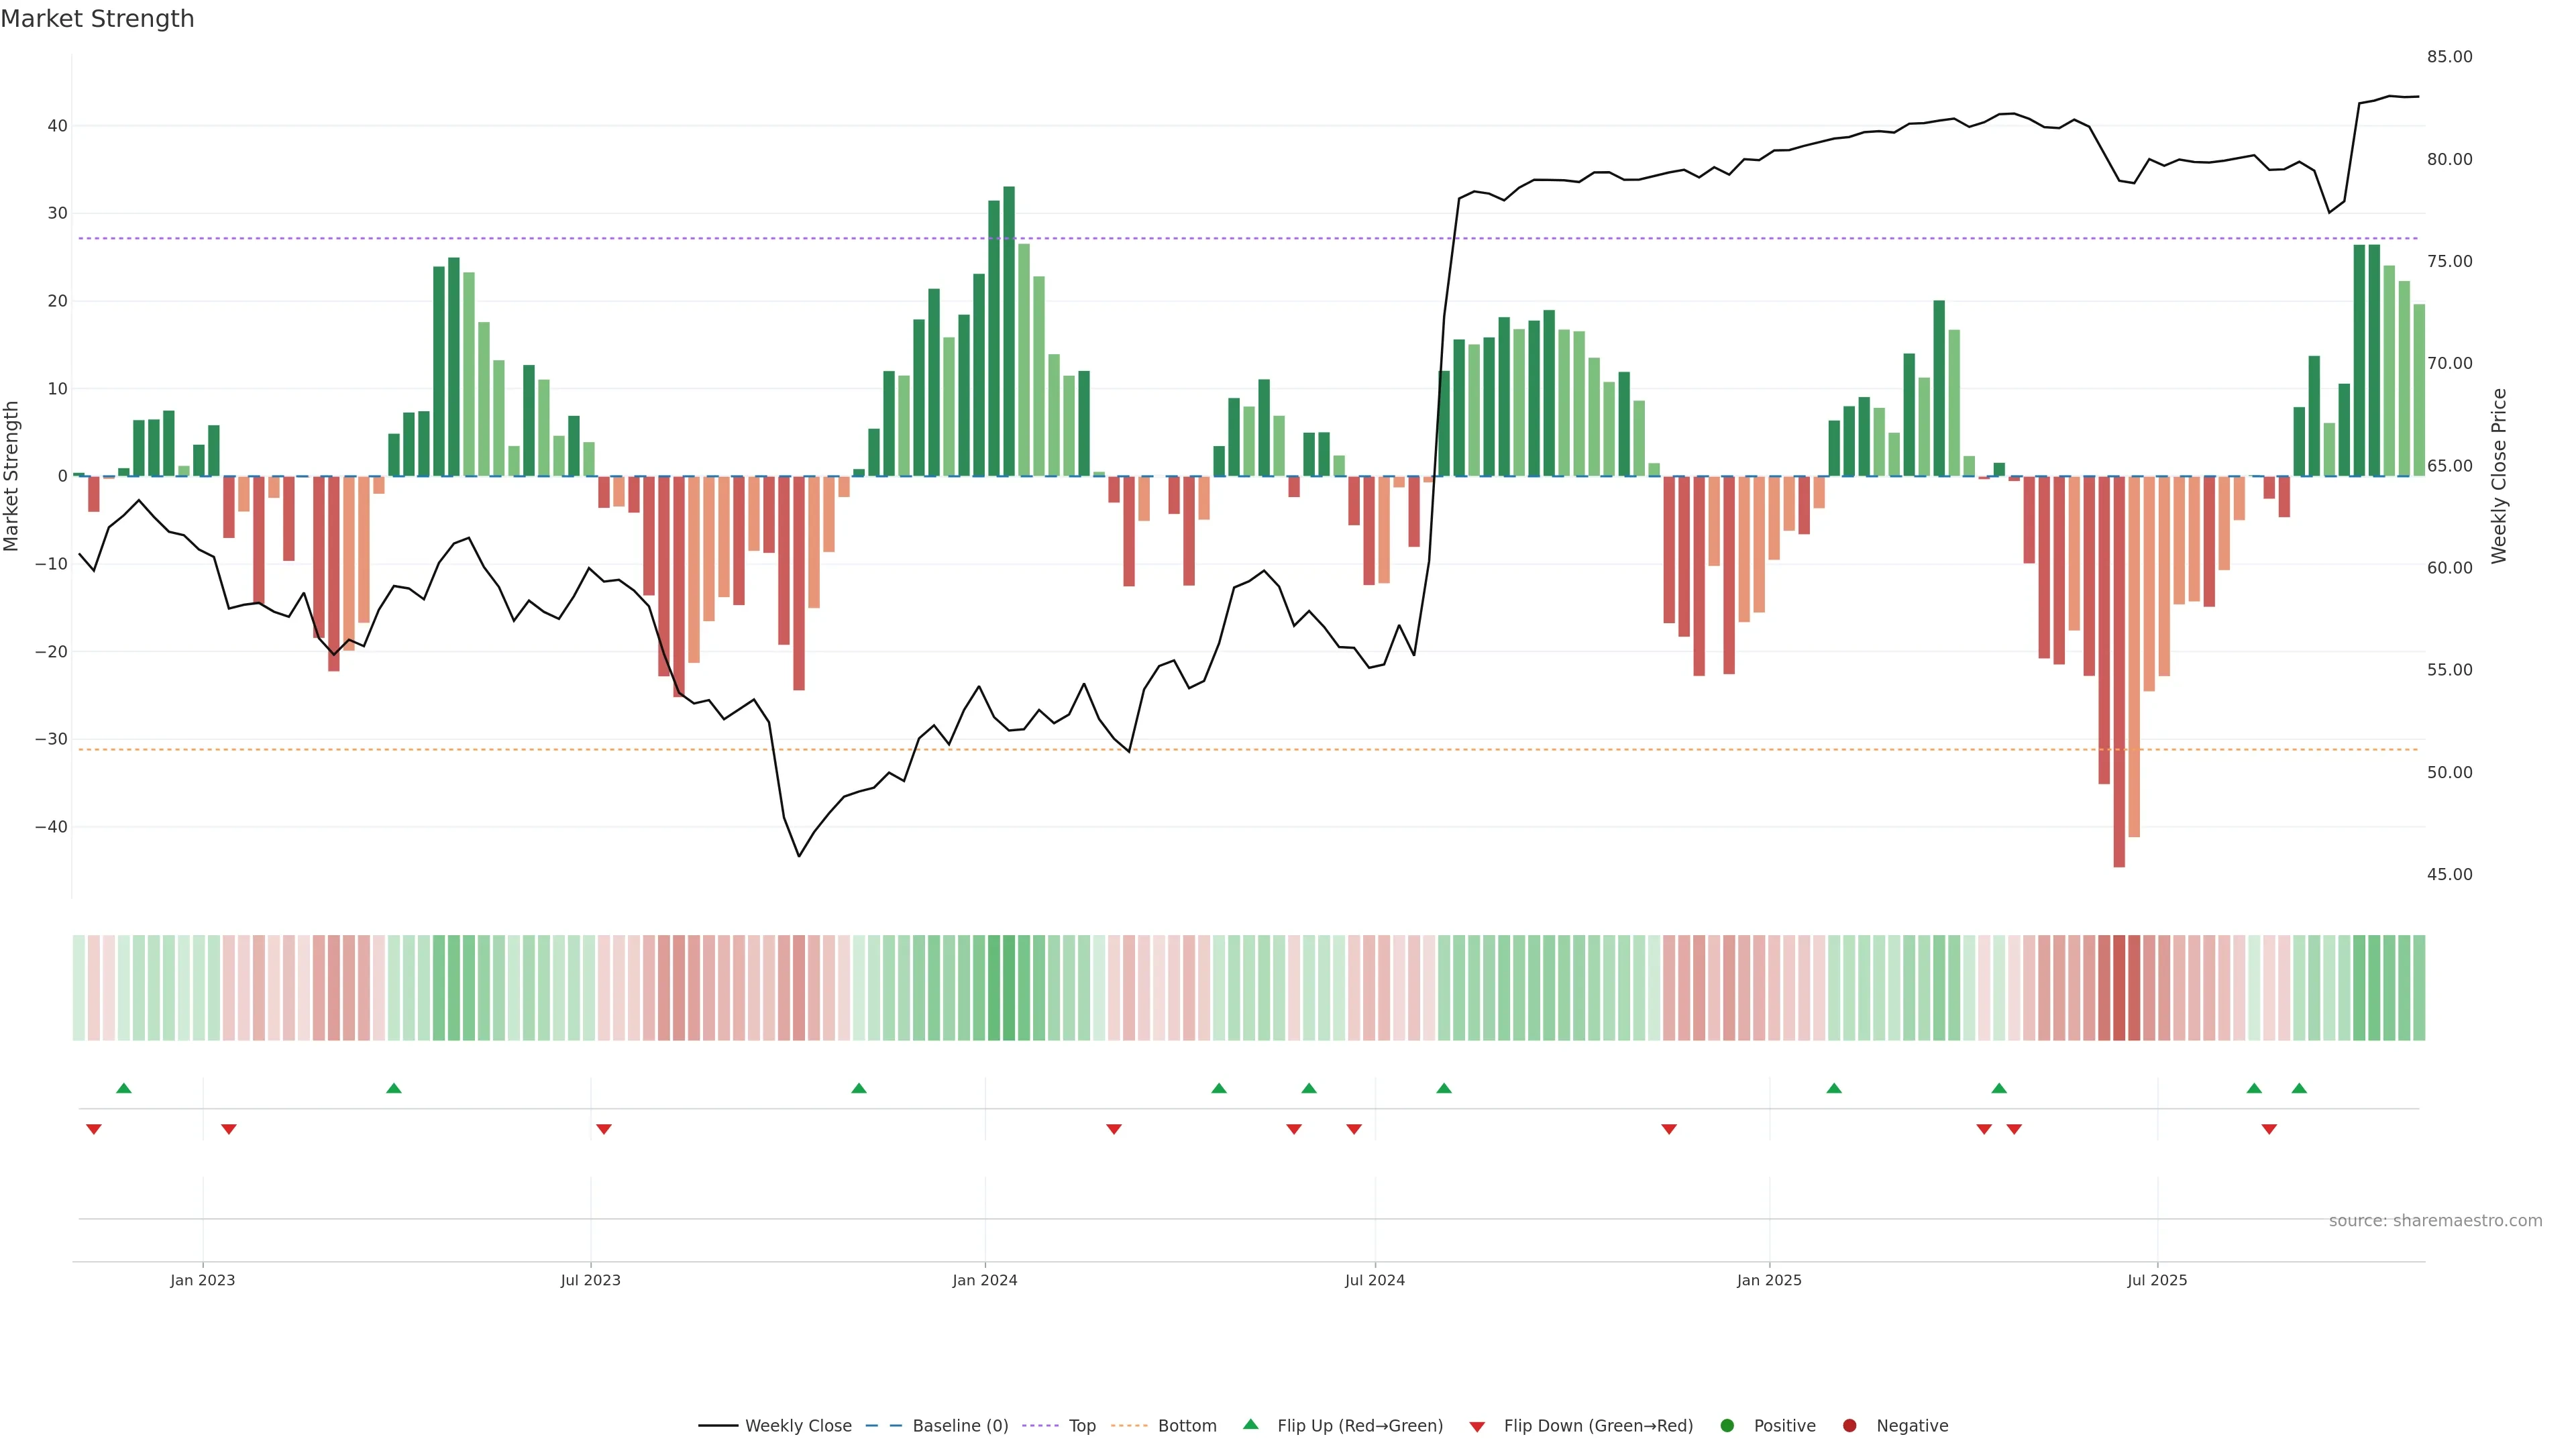
Task: Click the Weekly Close Price axis title
Action: coord(2499,476)
